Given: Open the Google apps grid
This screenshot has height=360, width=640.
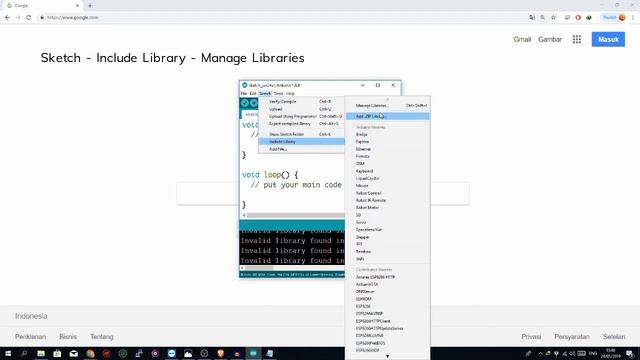Looking at the screenshot, I should point(577,39).
